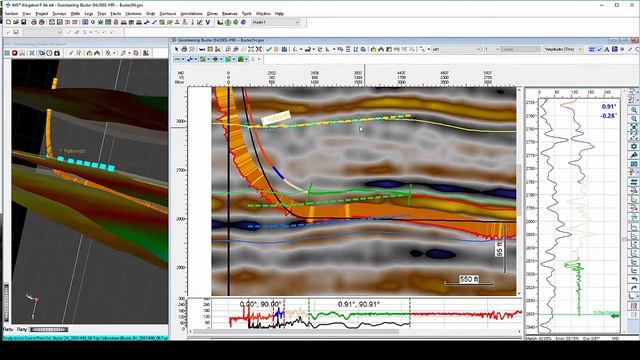Click the Geosteering section vertical scrollbar
Image resolution: width=640 pixels, height=360 pixels.
(519, 191)
